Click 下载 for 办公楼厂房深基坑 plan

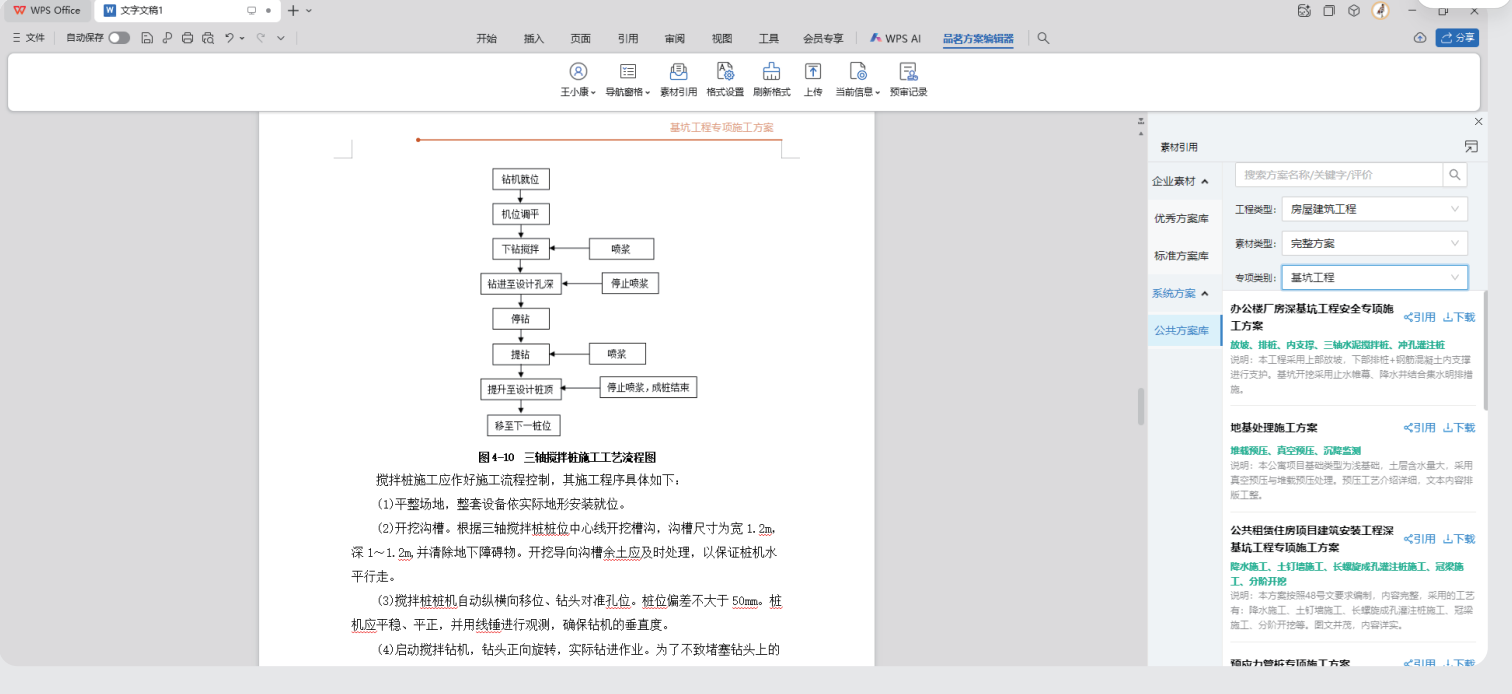tap(1459, 317)
